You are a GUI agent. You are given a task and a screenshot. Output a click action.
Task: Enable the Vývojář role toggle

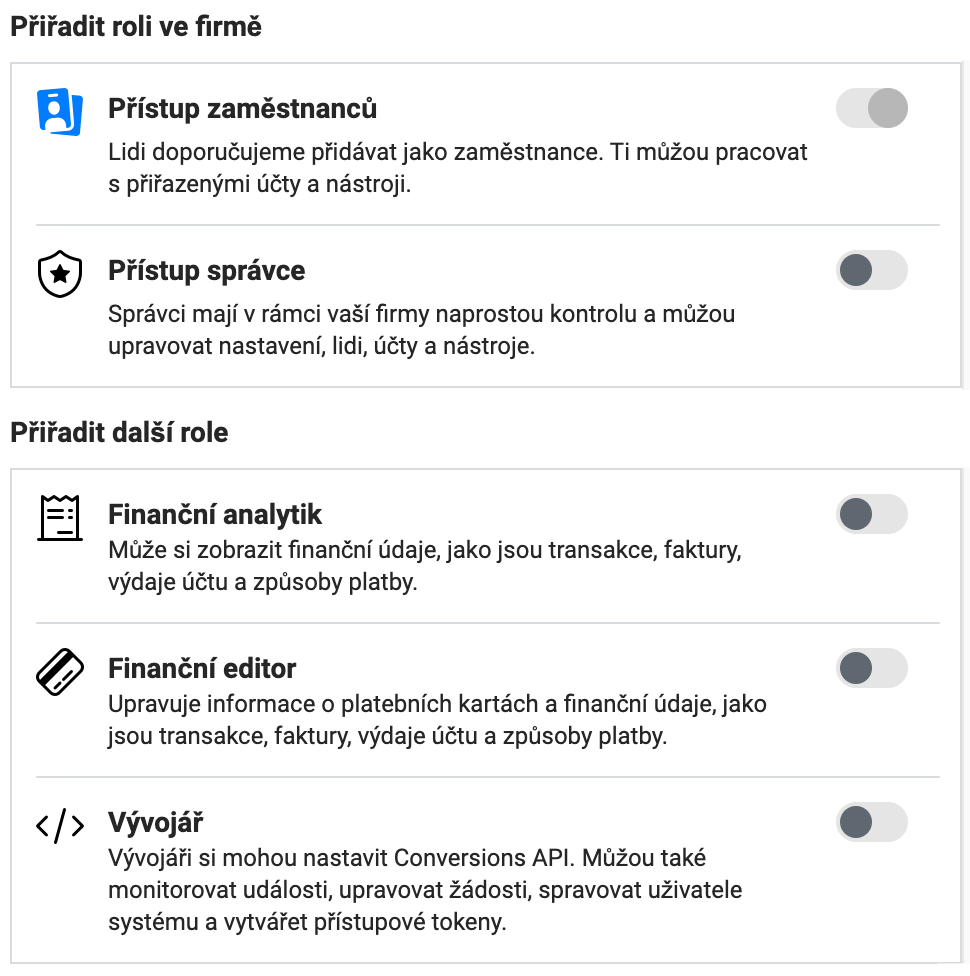[x=871, y=823]
